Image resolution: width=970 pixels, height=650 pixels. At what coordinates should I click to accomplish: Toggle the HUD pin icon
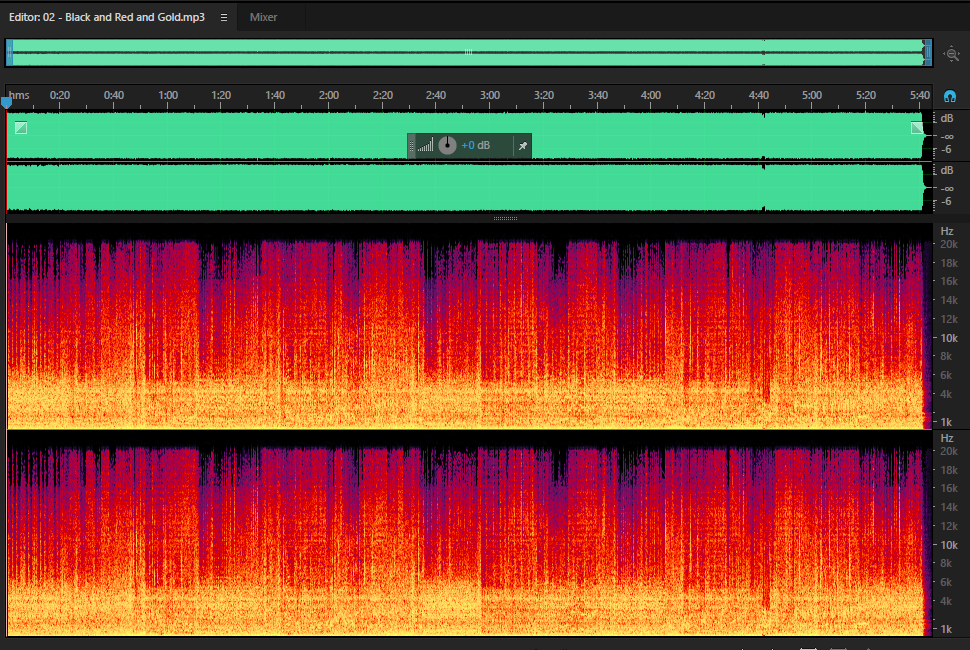pos(523,146)
